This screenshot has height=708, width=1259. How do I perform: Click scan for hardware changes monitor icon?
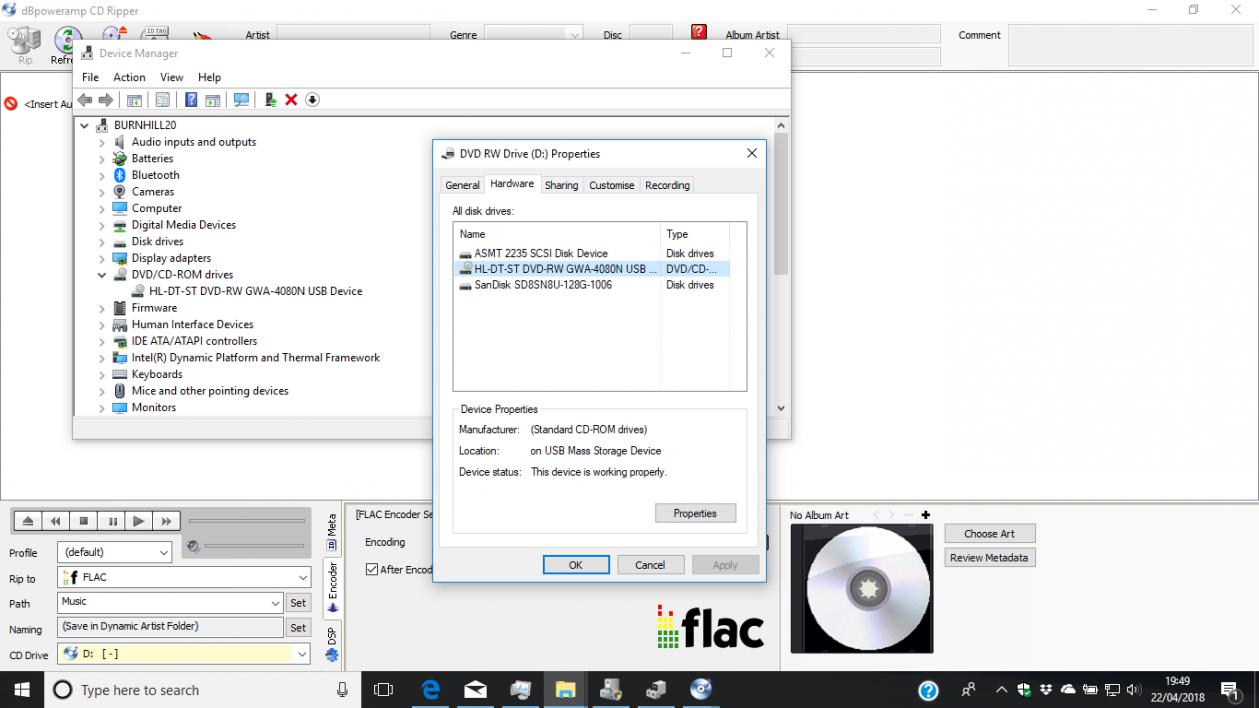coord(241,100)
